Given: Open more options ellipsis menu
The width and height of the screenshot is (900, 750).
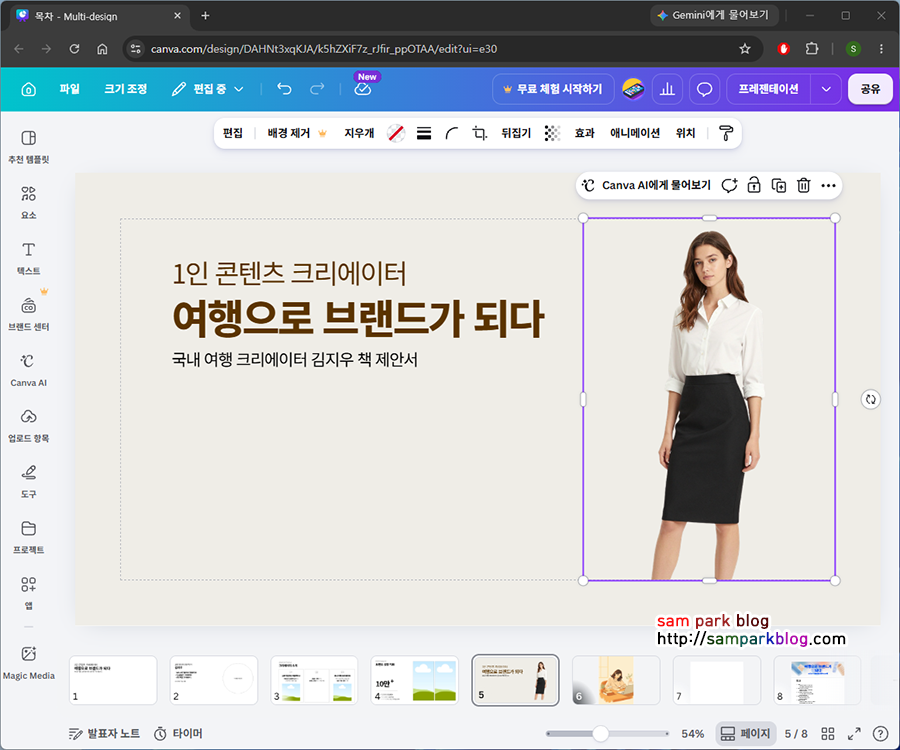Looking at the screenshot, I should (x=828, y=185).
